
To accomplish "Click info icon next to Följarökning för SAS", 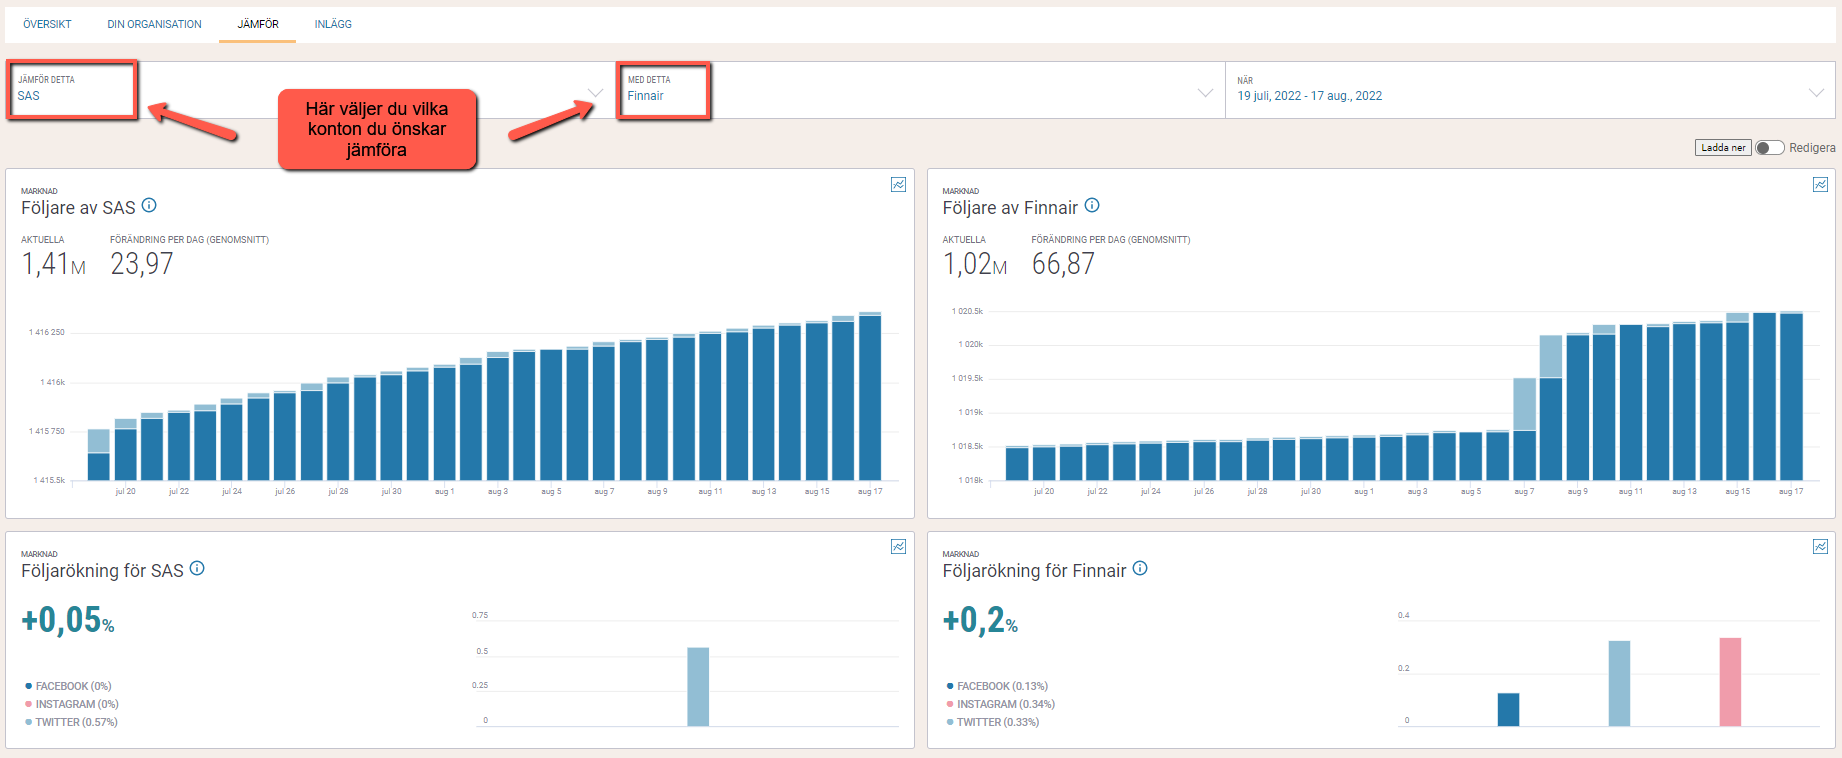I will 197,568.
